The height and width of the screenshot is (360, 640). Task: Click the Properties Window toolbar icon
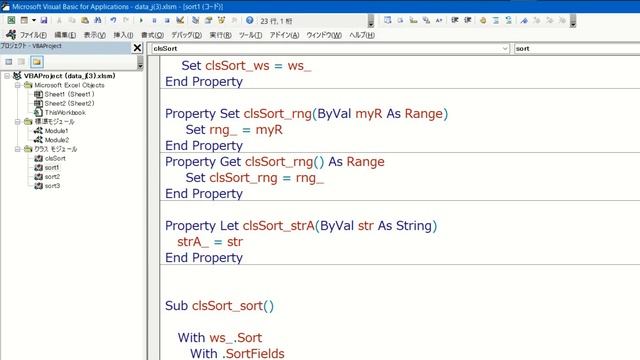(x=209, y=20)
